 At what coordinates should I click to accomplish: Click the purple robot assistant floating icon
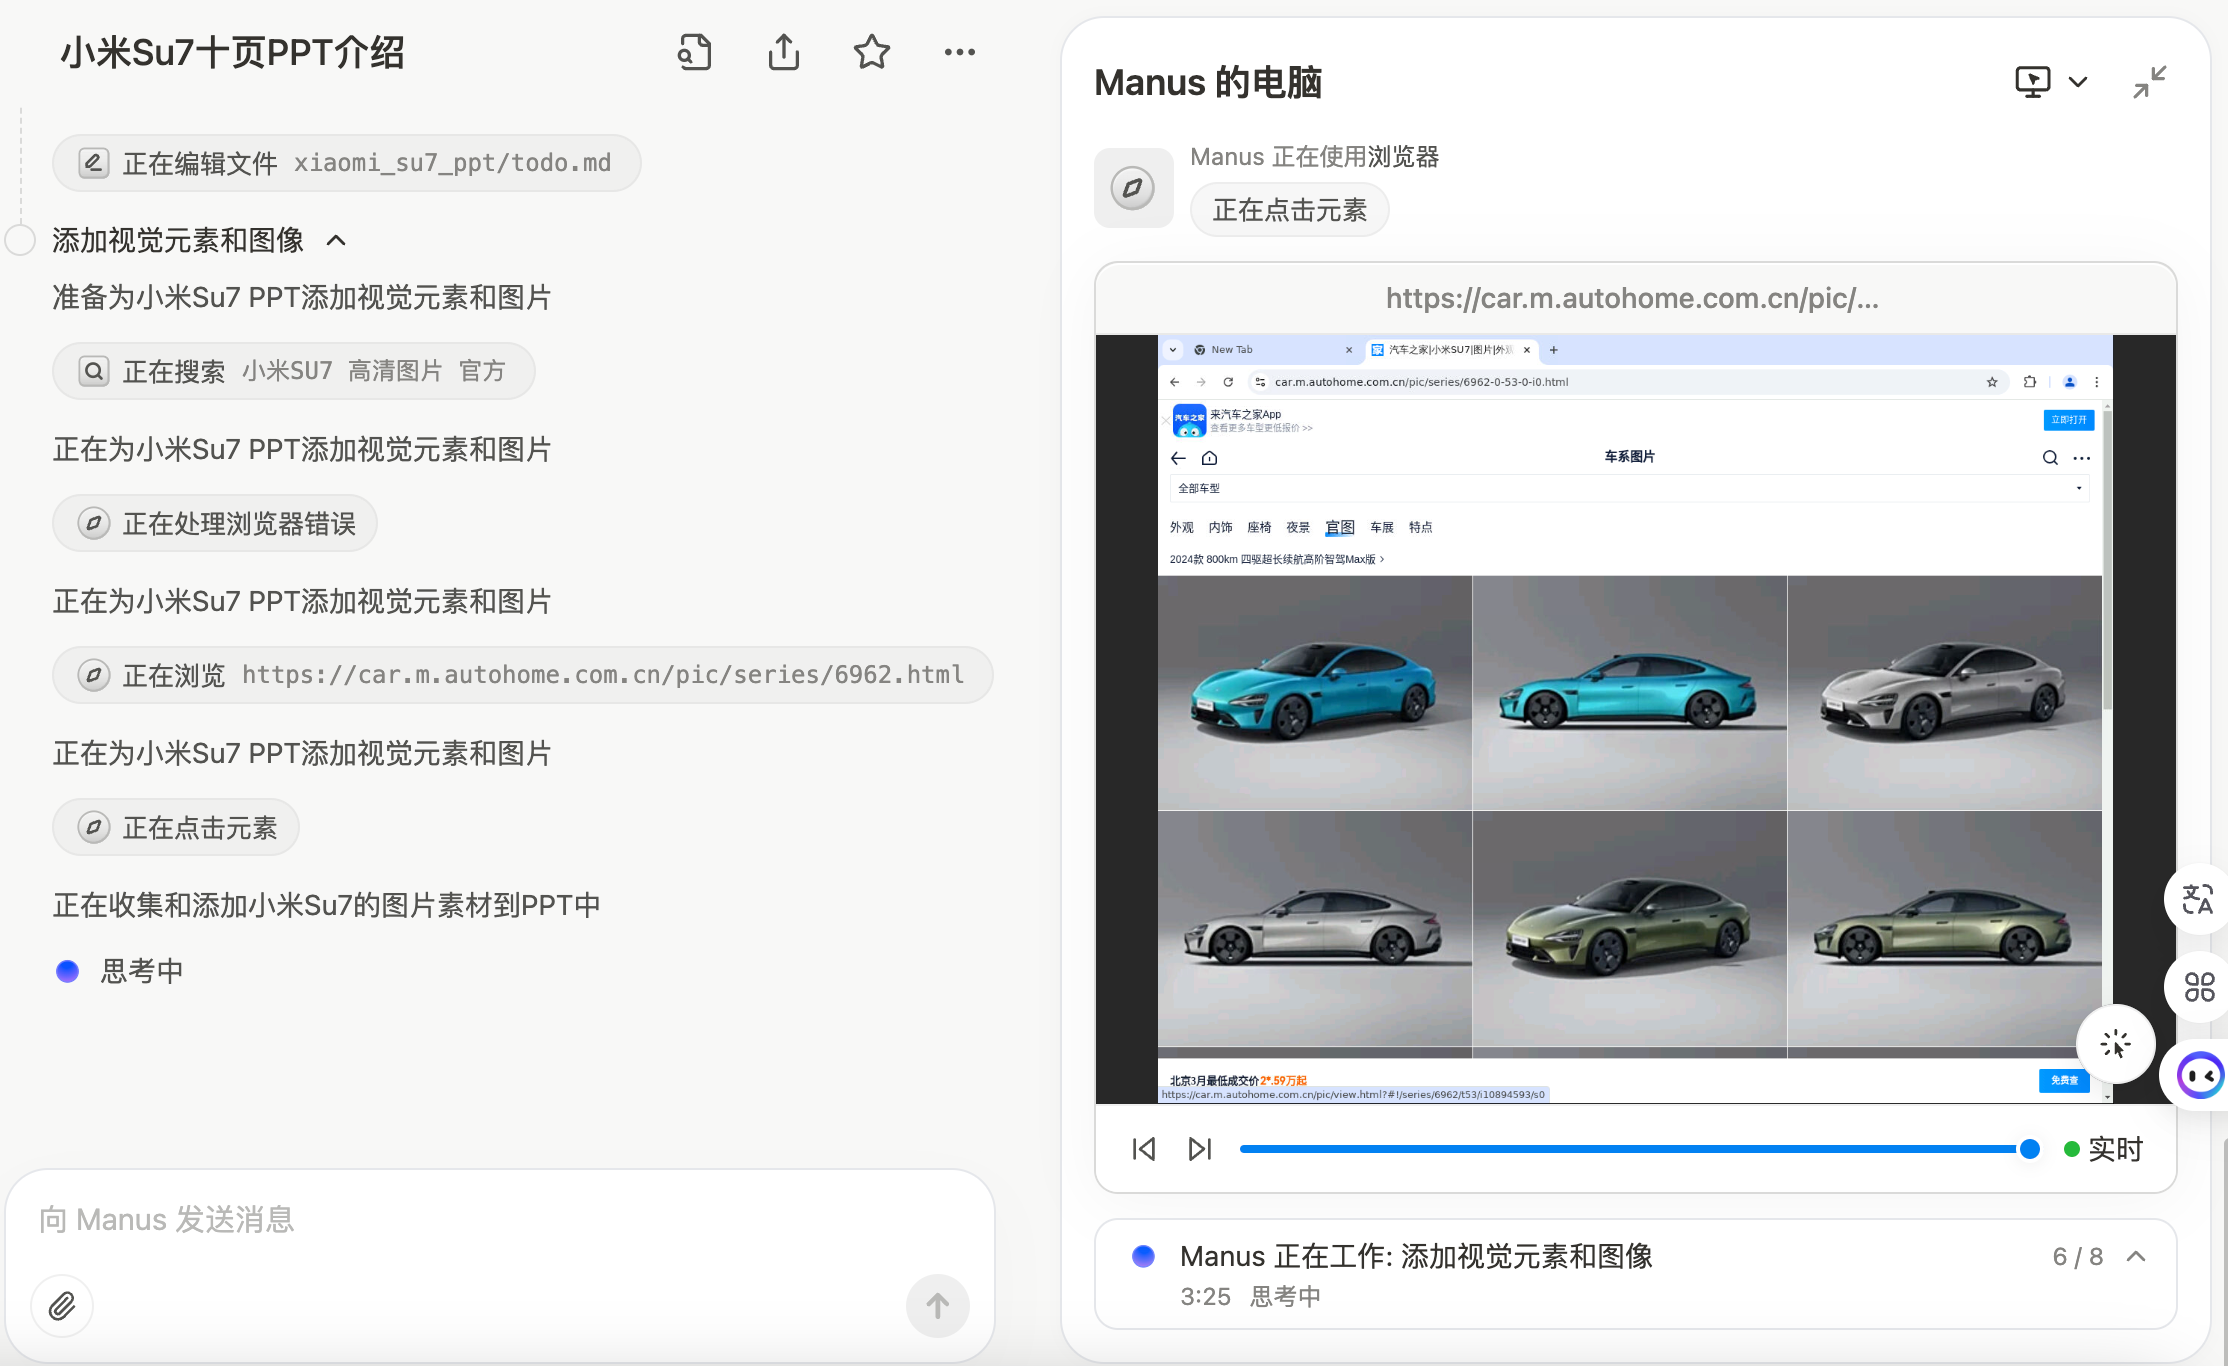click(2199, 1076)
